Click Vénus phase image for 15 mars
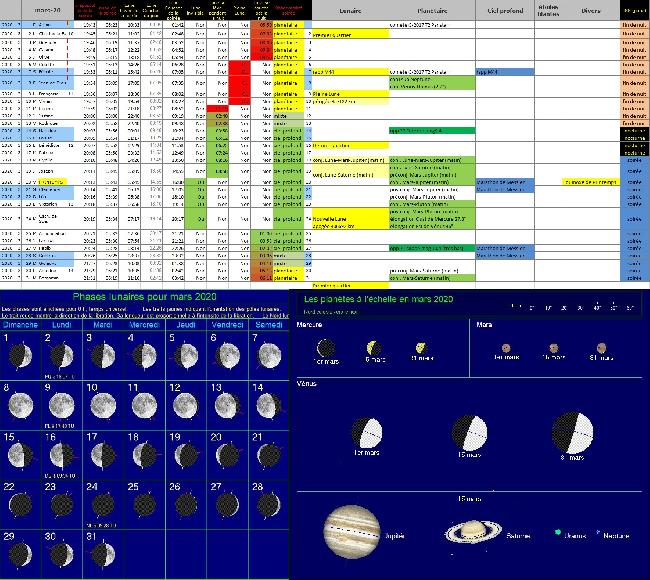The image size is (650, 580). [x=470, y=433]
